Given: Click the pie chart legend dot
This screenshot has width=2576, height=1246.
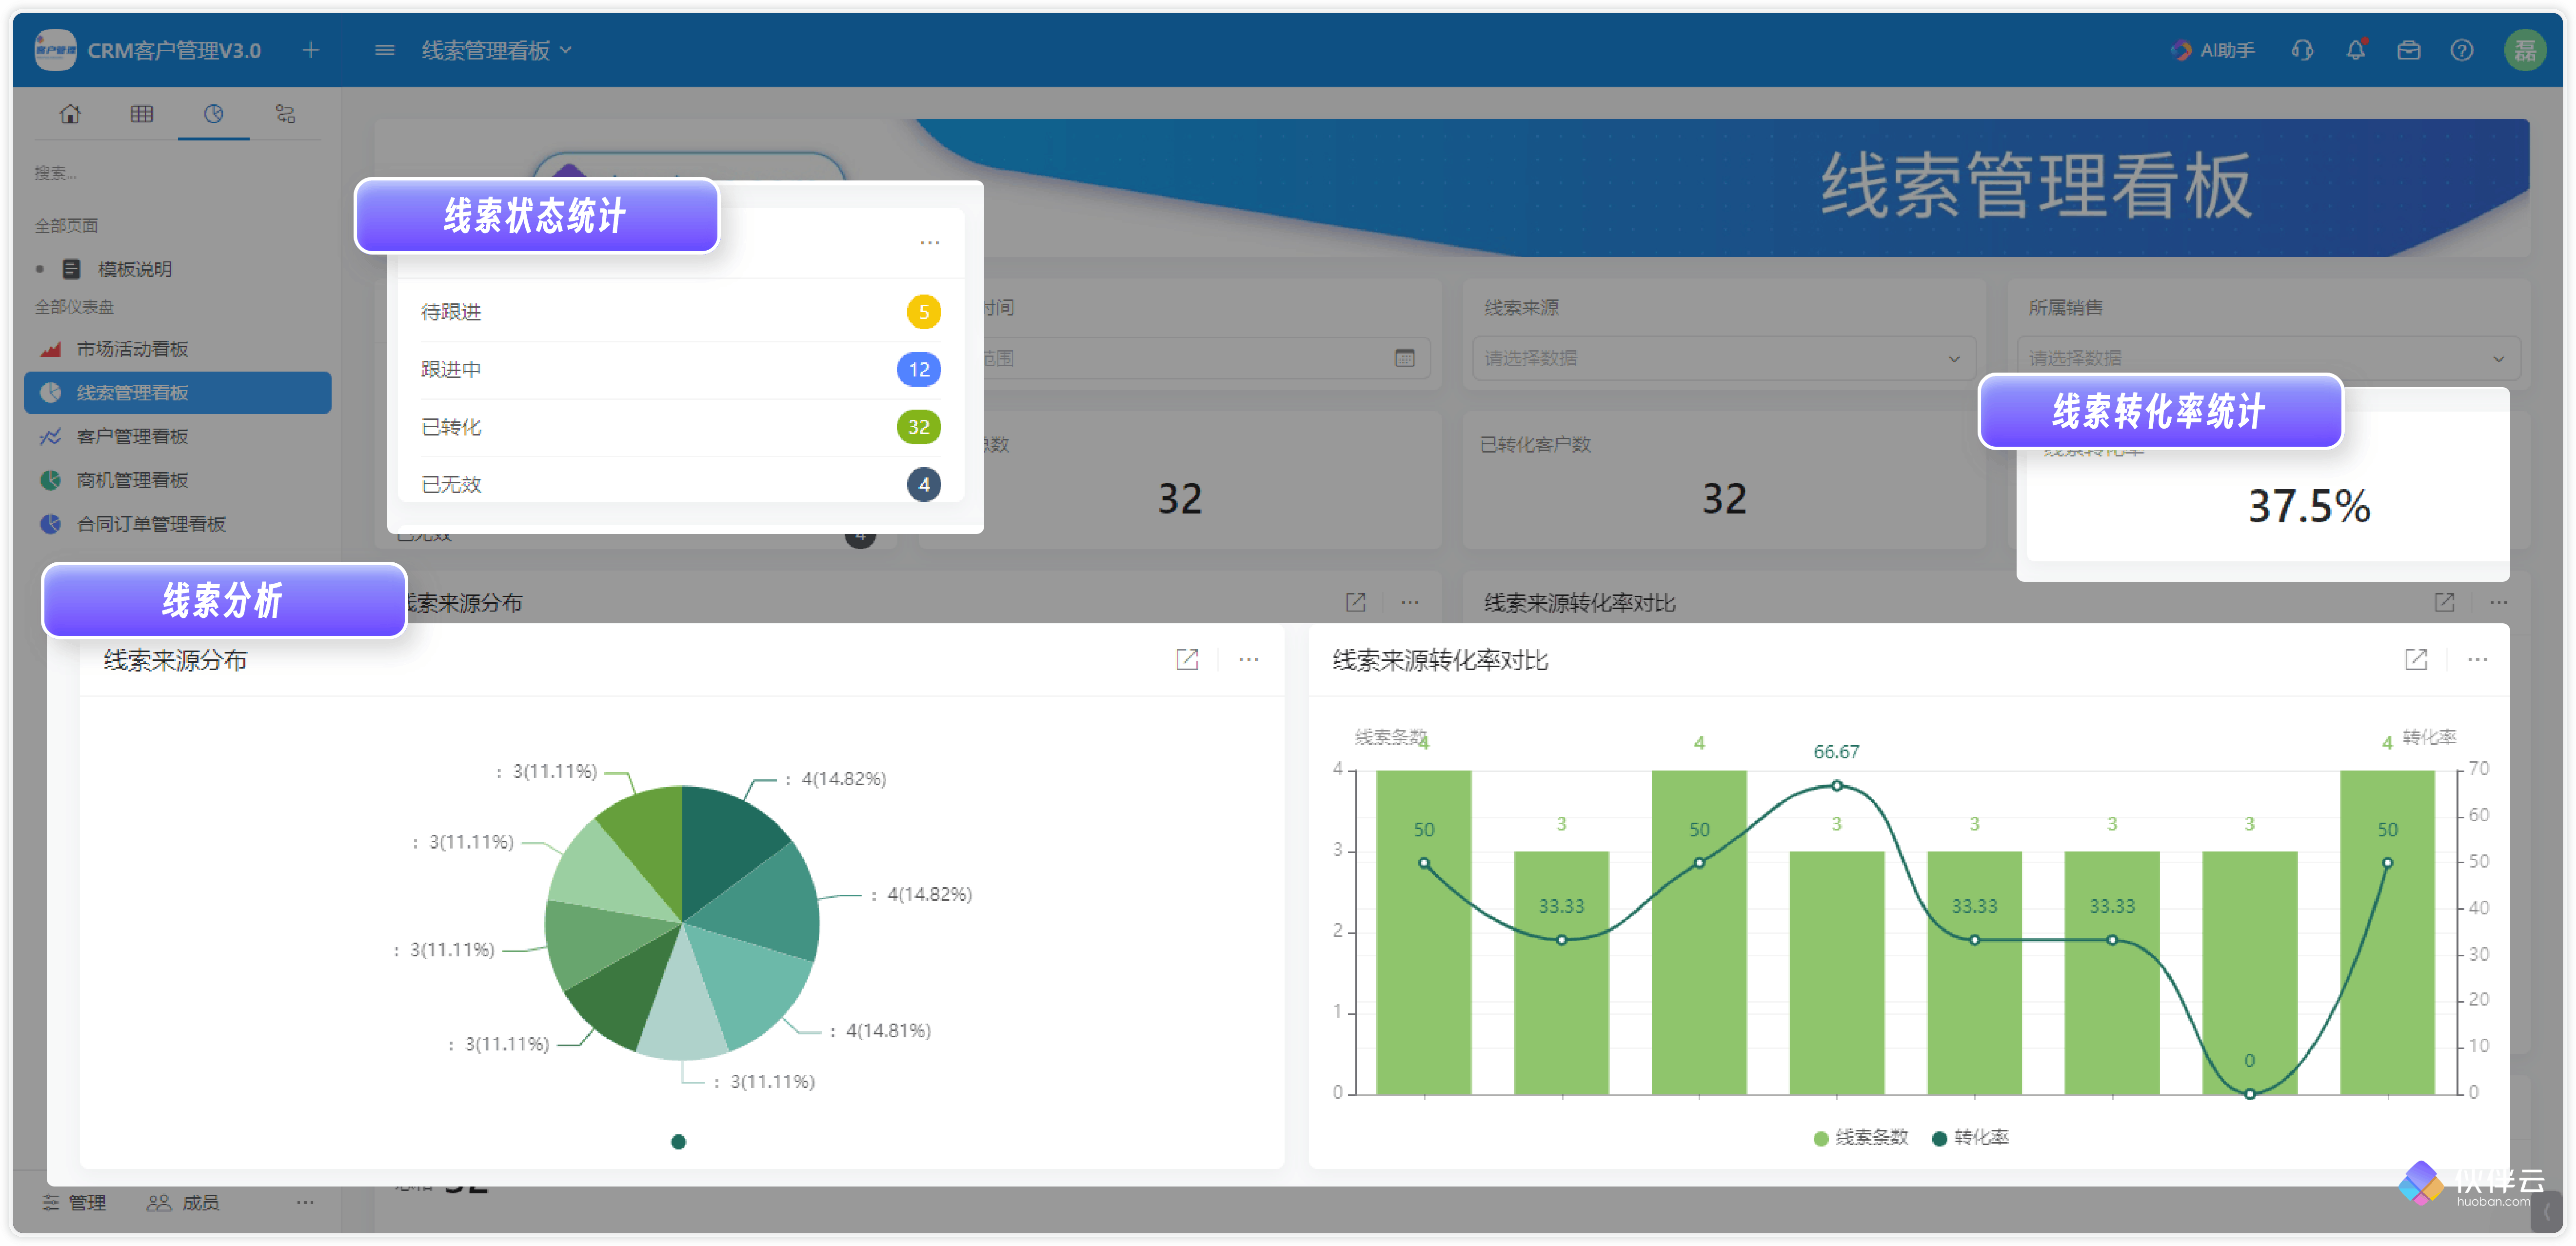Looking at the screenshot, I should pos(679,1142).
